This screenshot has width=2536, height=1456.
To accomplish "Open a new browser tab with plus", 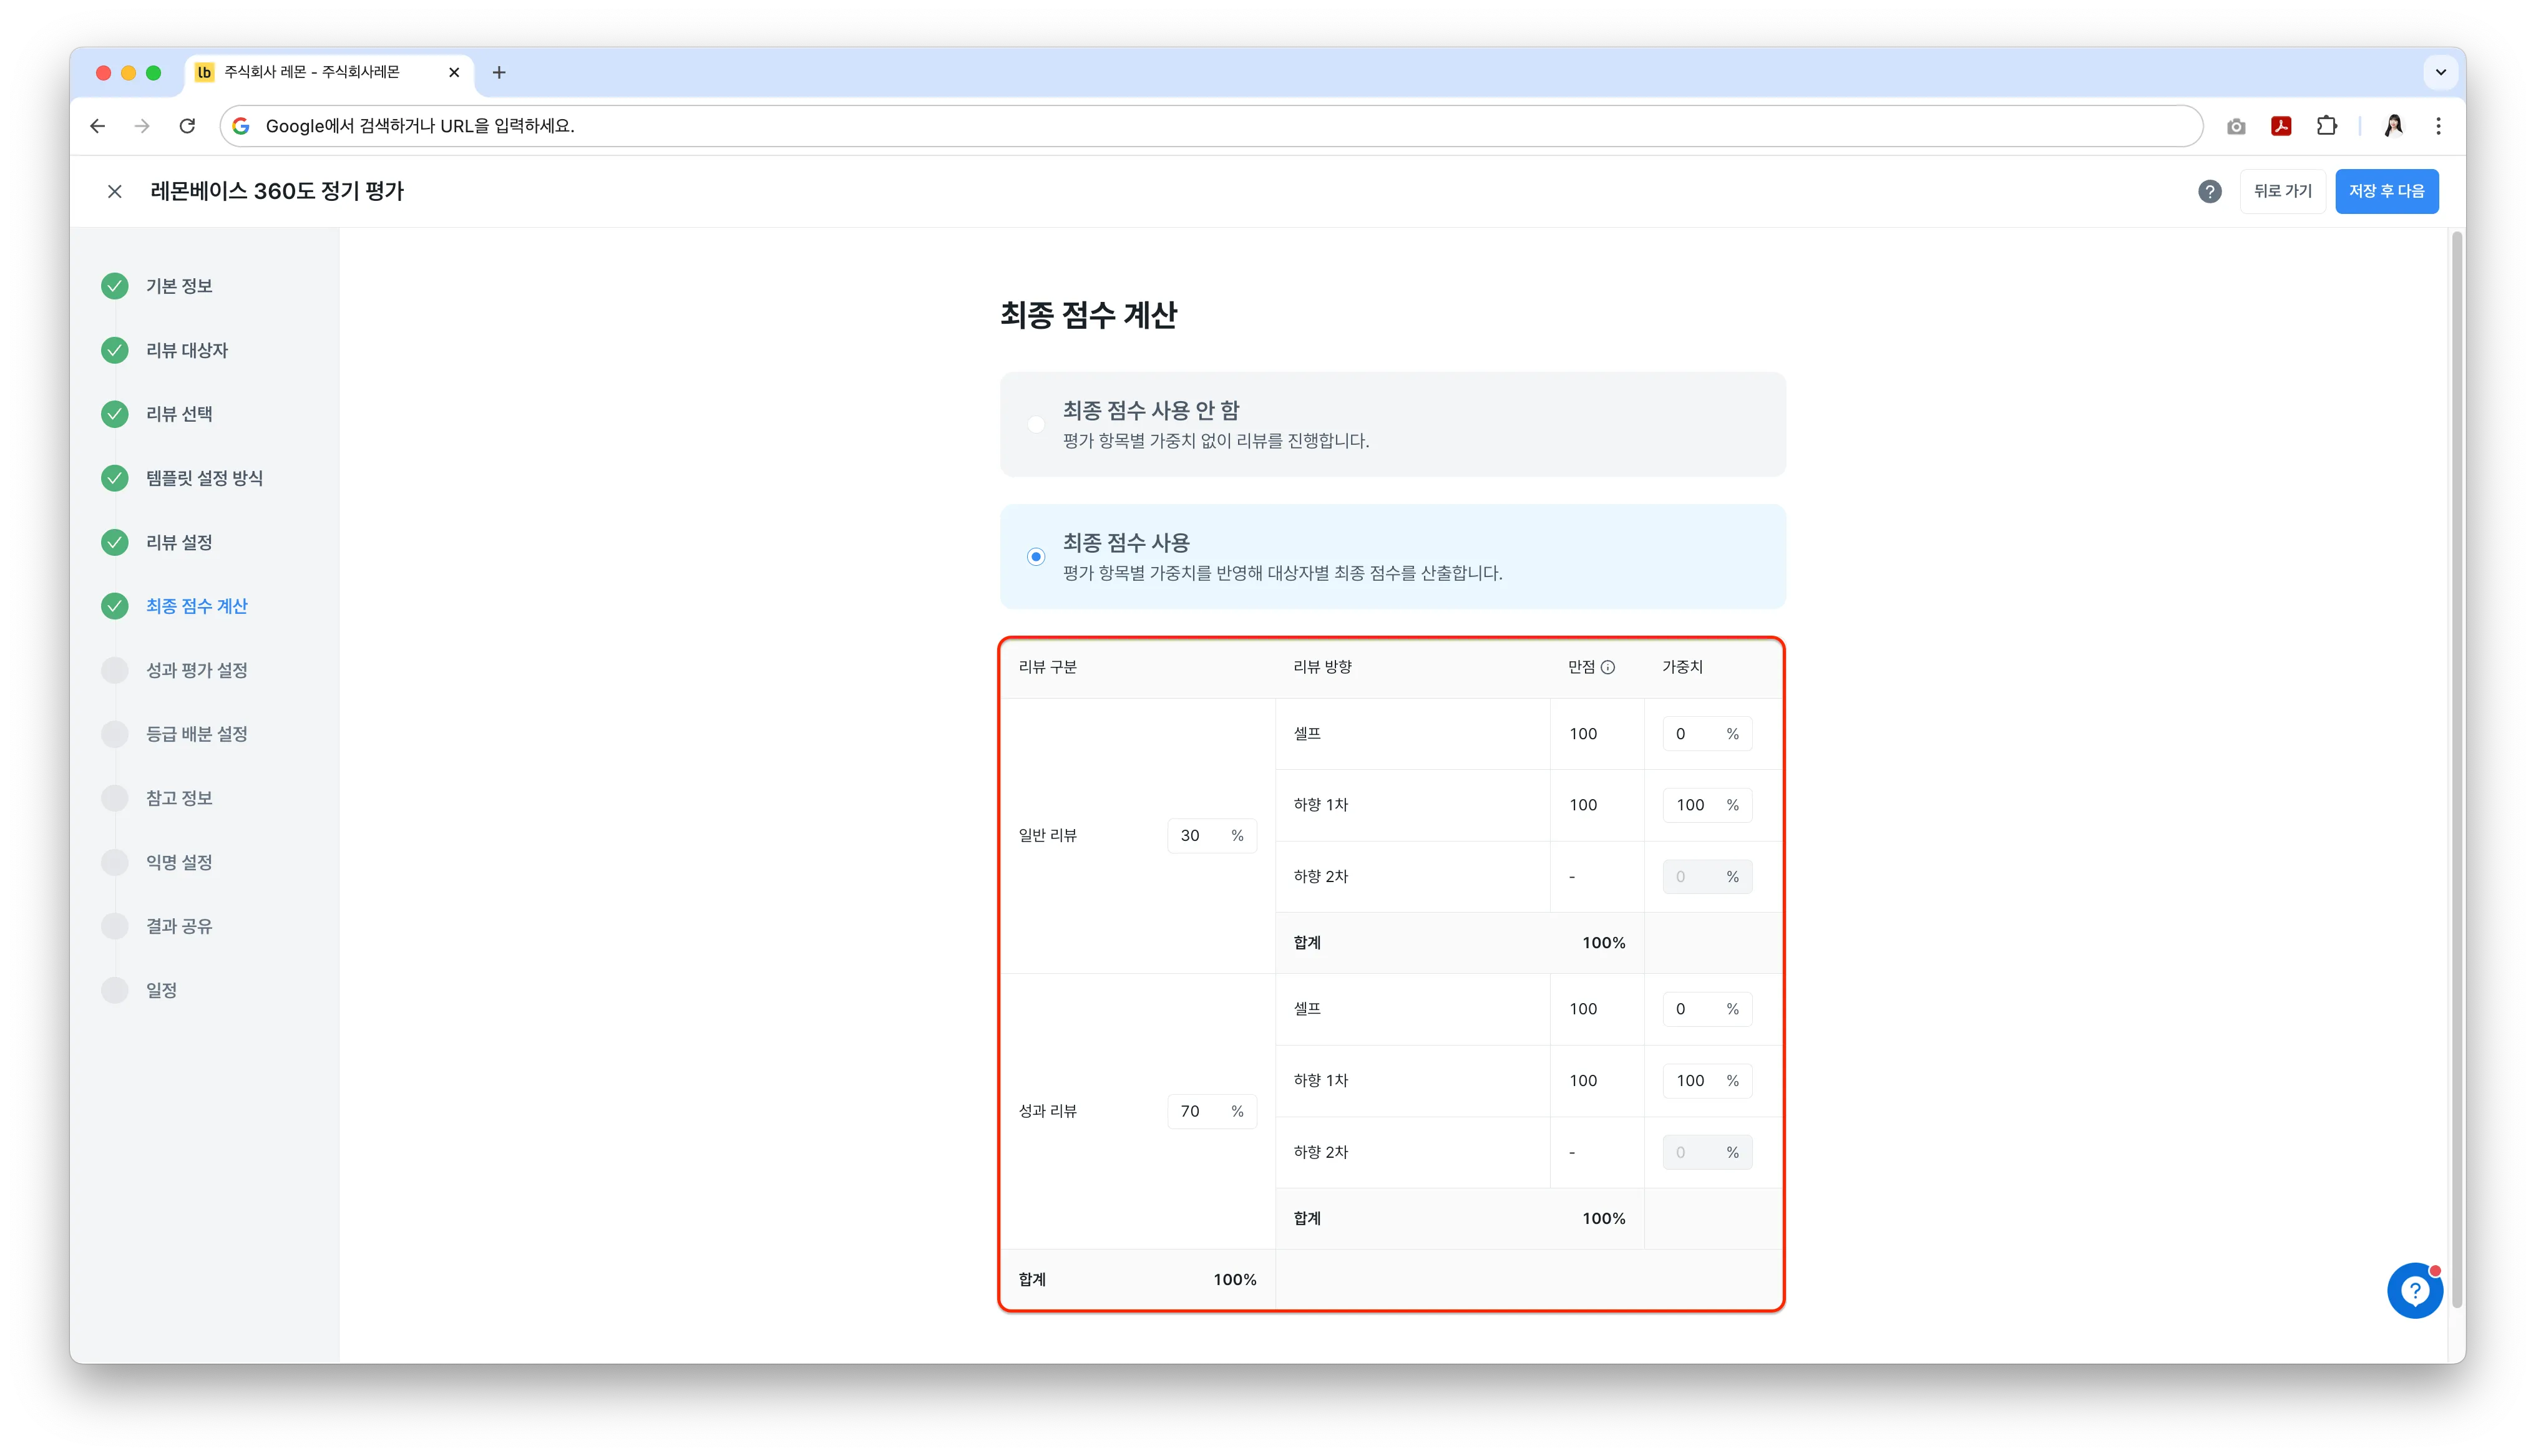I will coord(499,72).
